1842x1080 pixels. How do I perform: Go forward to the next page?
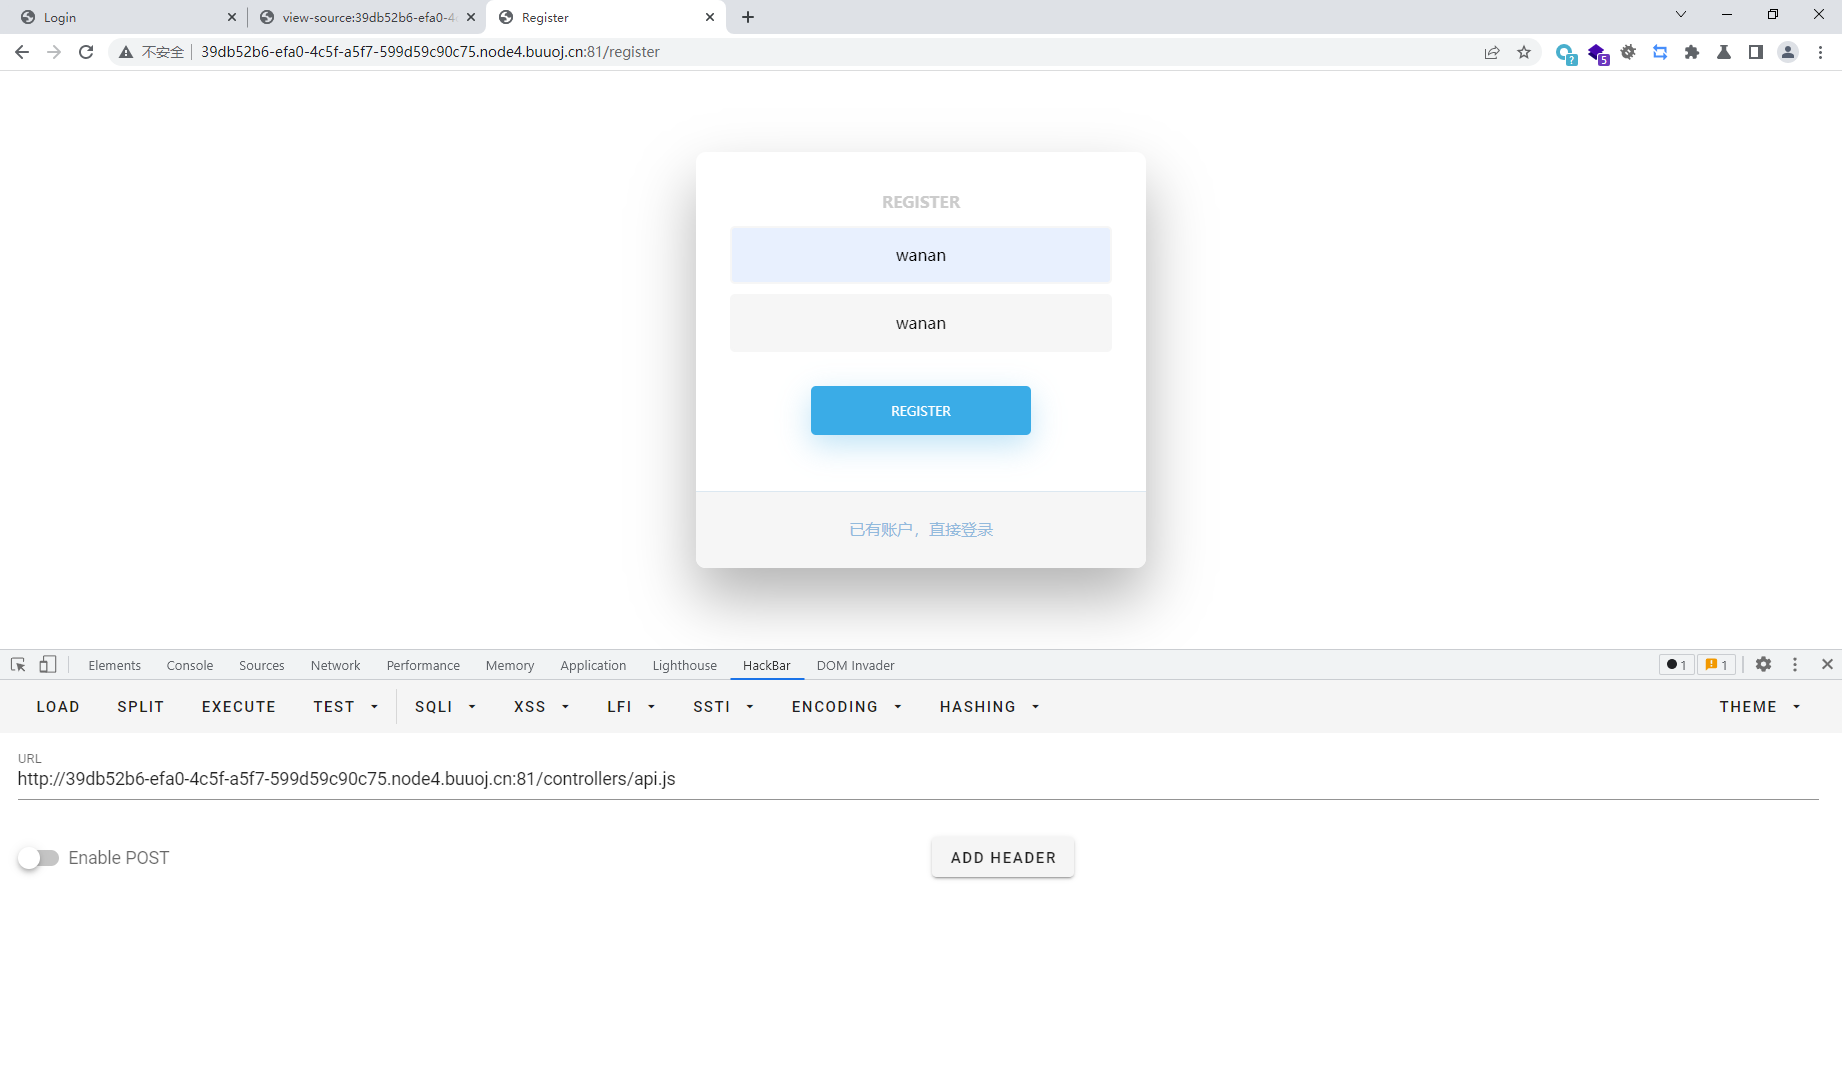click(54, 52)
